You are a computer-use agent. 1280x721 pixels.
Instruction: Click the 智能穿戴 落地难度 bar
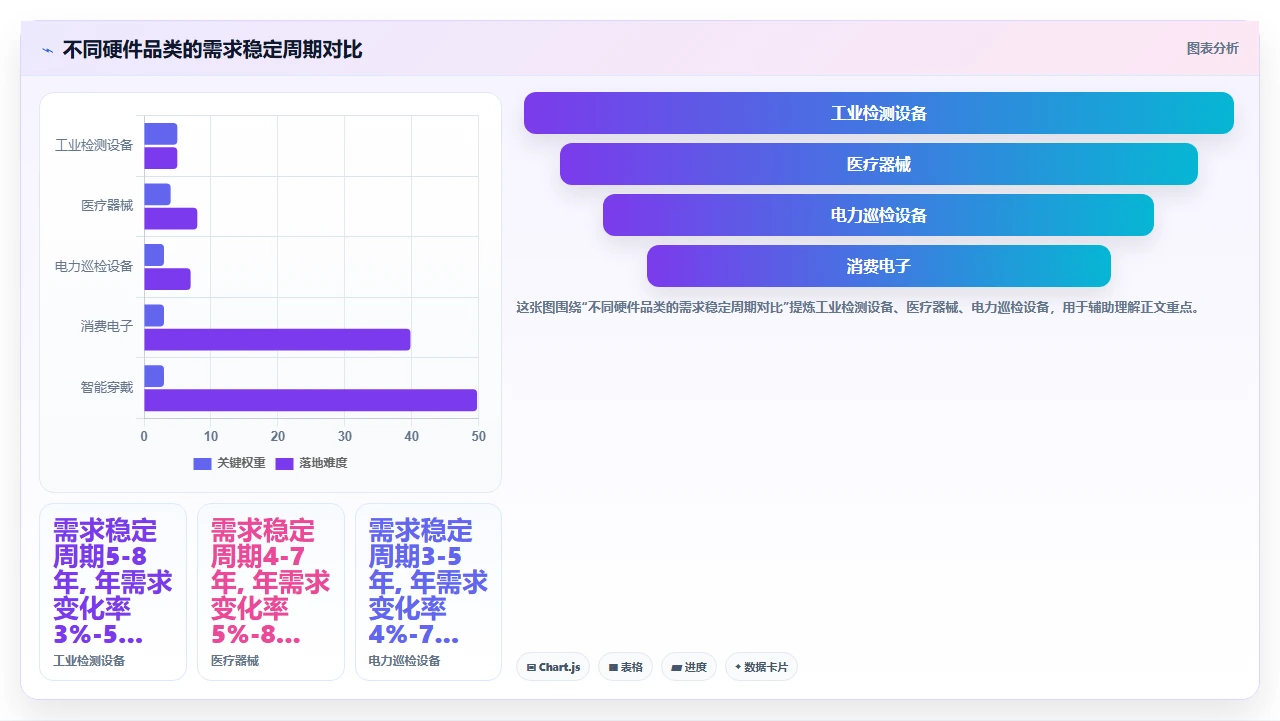tap(310, 400)
